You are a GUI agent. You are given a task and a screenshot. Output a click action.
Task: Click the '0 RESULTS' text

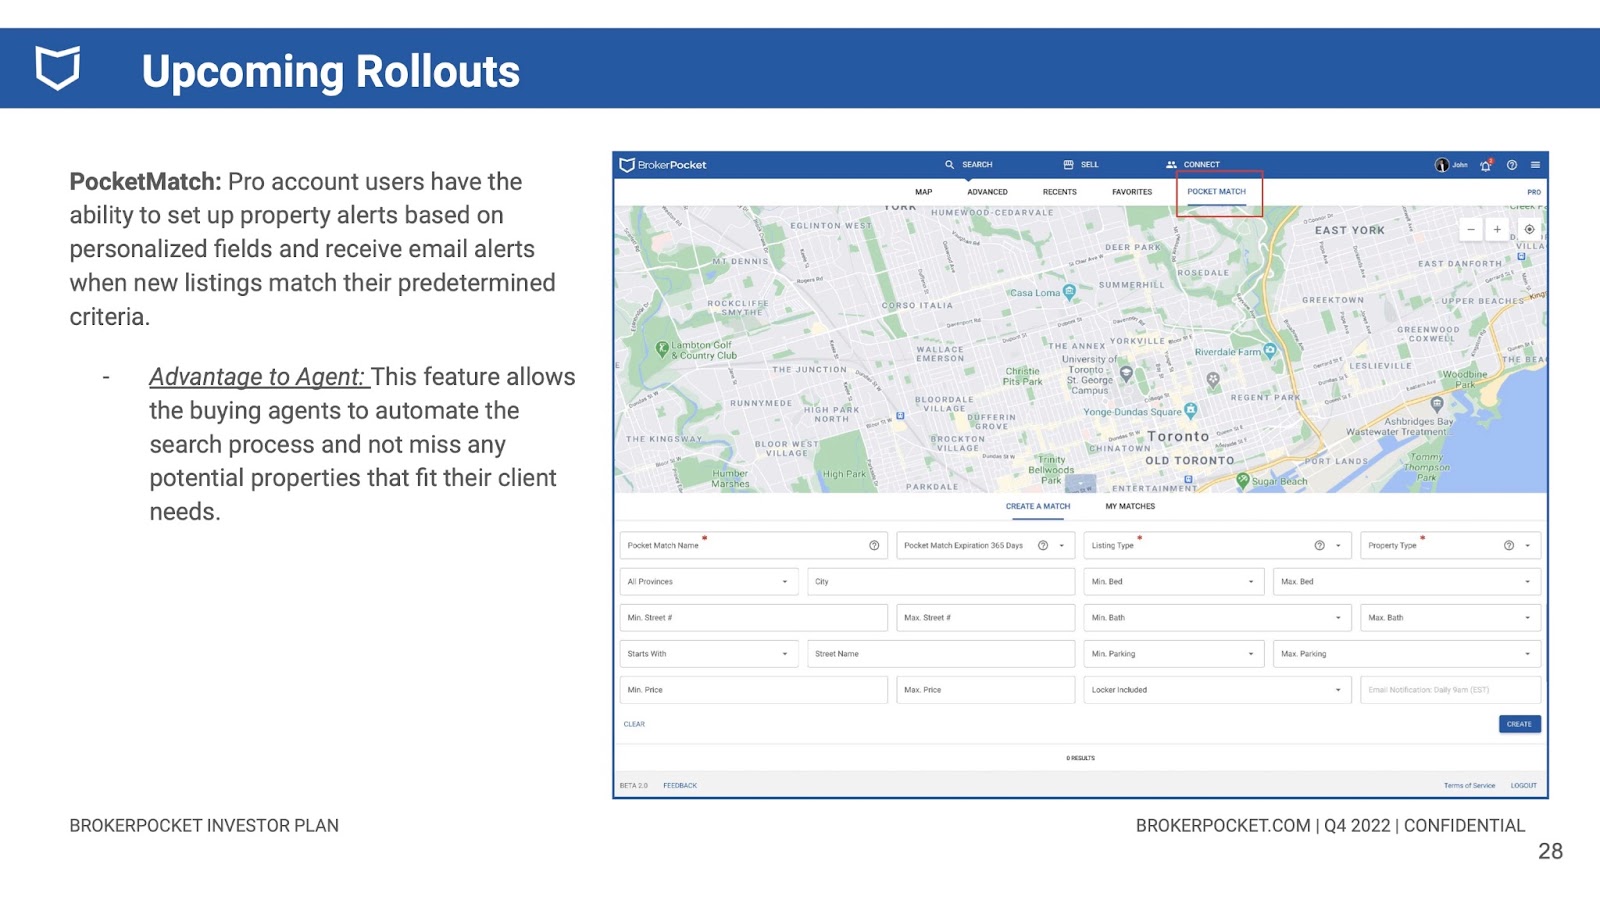click(1080, 758)
